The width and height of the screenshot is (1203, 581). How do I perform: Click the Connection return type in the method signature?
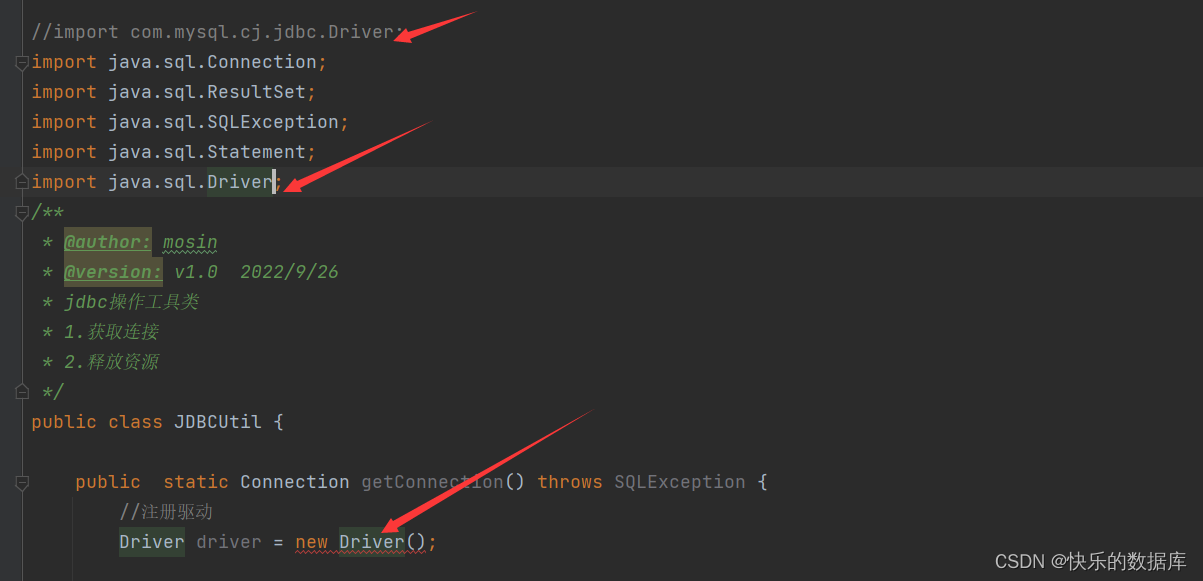pyautogui.click(x=294, y=481)
